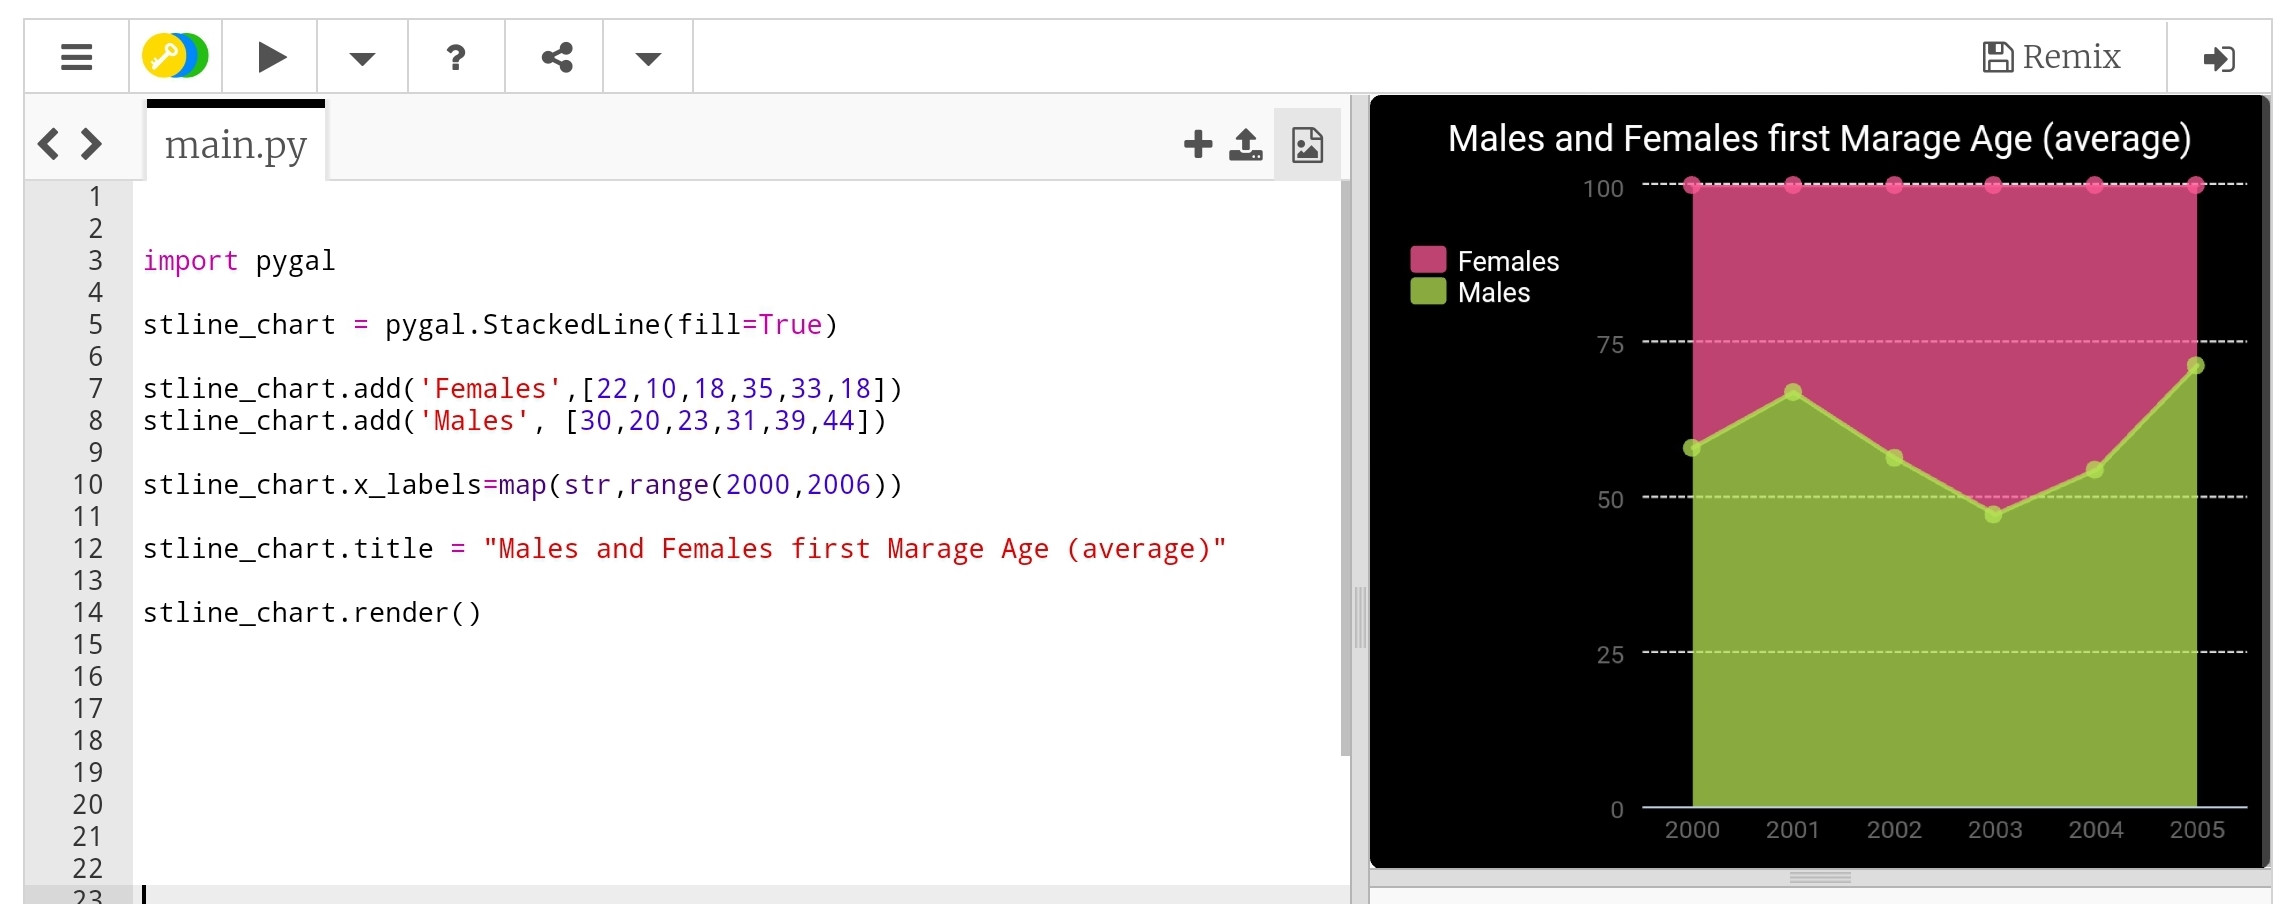Click the share icon
Screen dimensions: 2293x904
[556, 57]
